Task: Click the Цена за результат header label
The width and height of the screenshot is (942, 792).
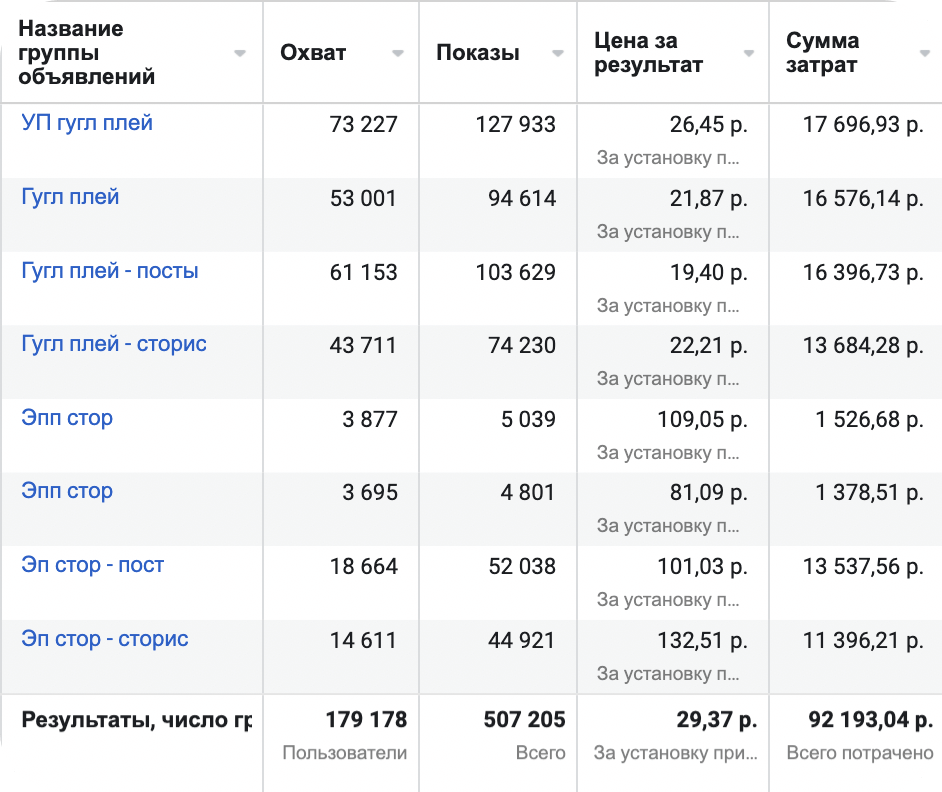Action: pyautogui.click(x=648, y=54)
